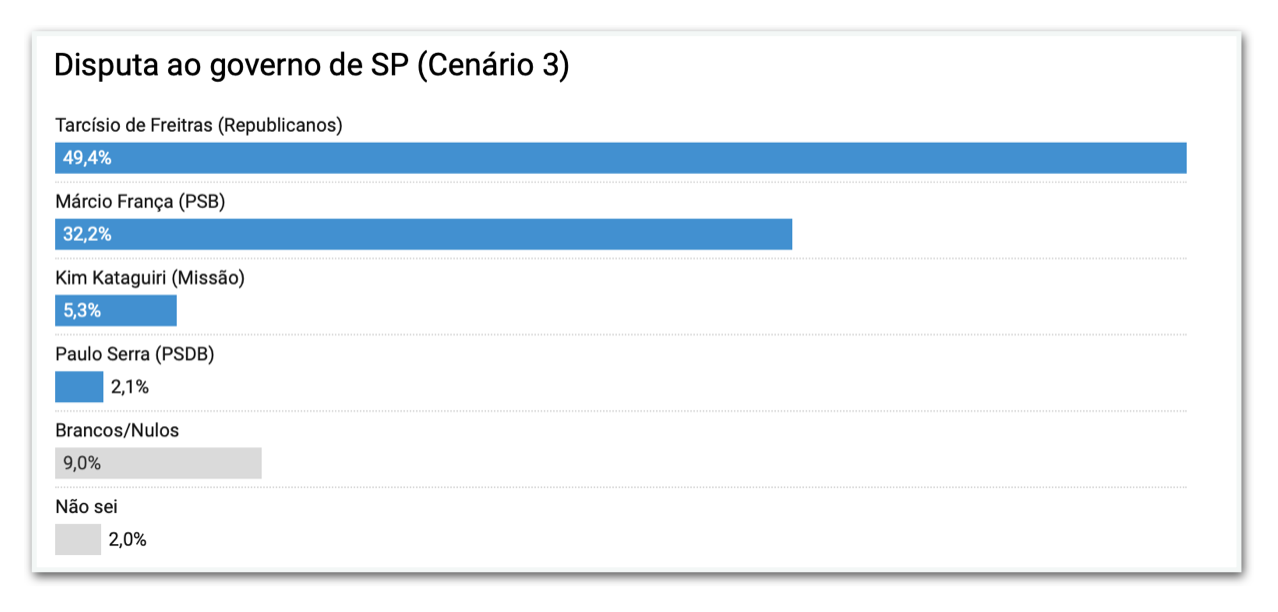Click the small gray Não sei bar
The height and width of the screenshot is (612, 1278).
tap(78, 540)
